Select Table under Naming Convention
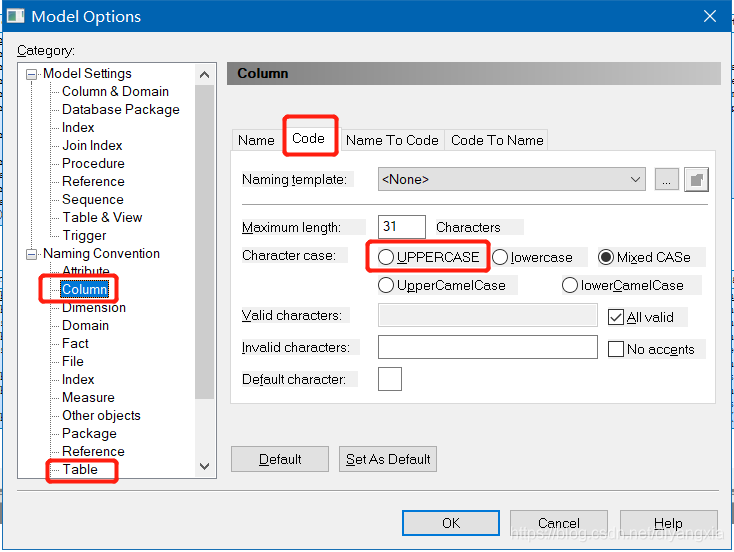Image resolution: width=734 pixels, height=552 pixels. (x=80, y=470)
